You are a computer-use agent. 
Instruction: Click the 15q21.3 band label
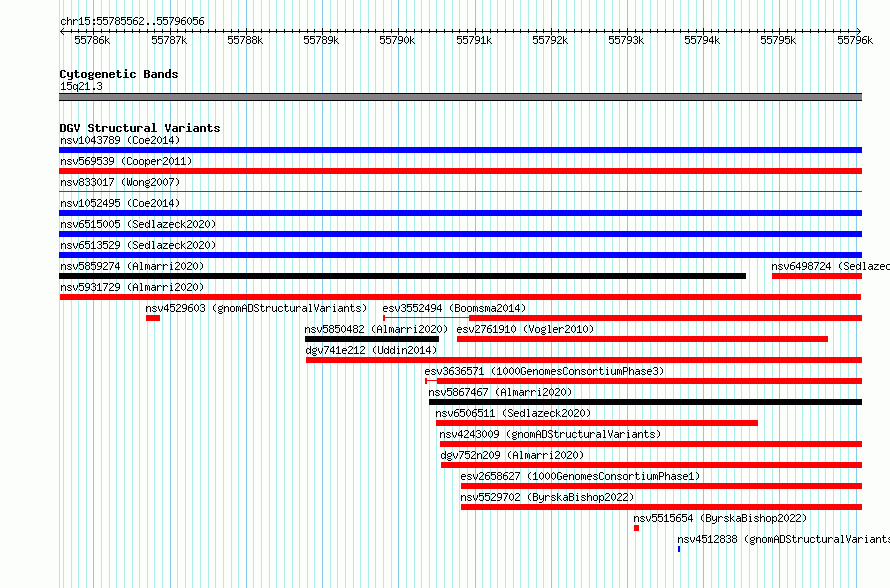click(x=81, y=86)
